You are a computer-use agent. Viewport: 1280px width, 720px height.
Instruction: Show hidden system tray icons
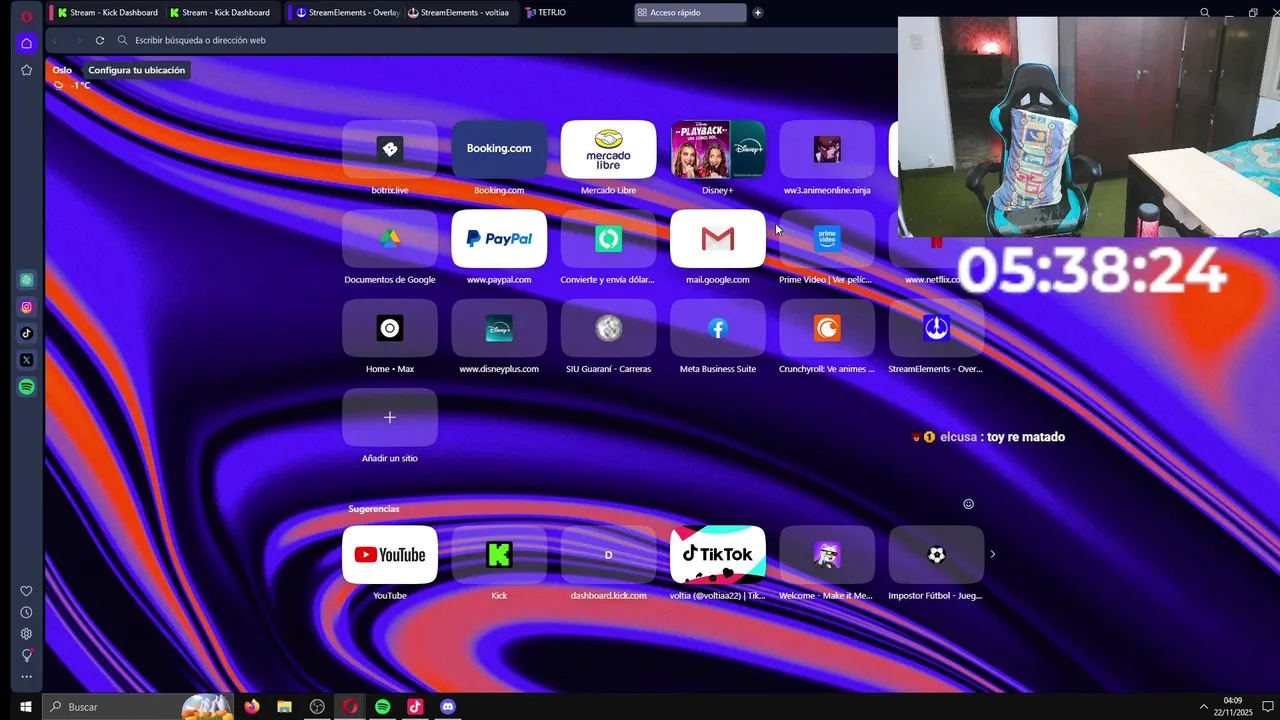coord(1203,707)
